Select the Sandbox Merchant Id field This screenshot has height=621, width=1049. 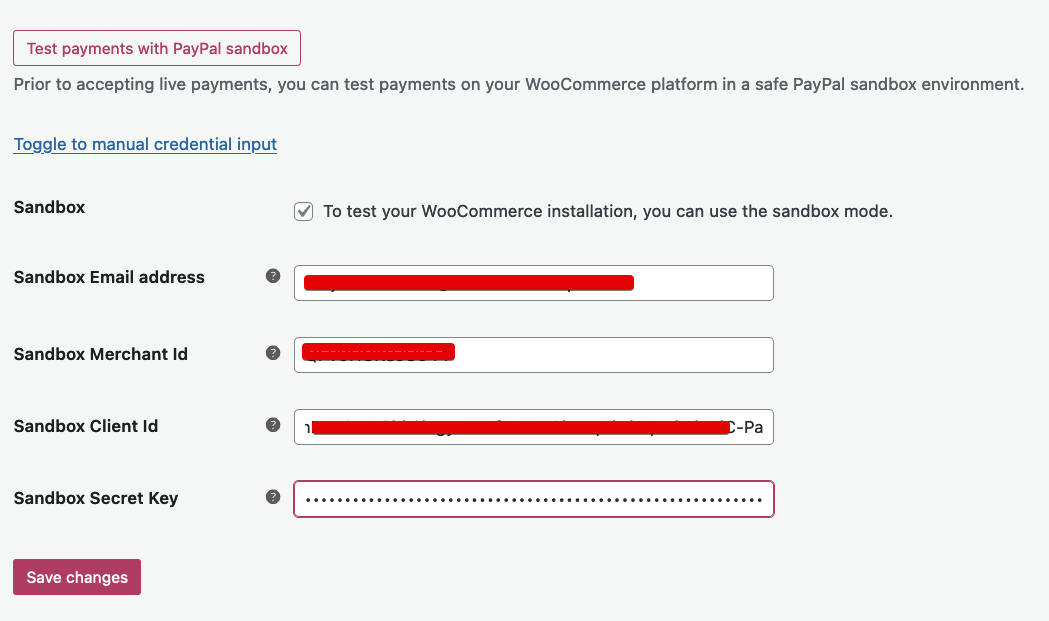click(x=533, y=355)
